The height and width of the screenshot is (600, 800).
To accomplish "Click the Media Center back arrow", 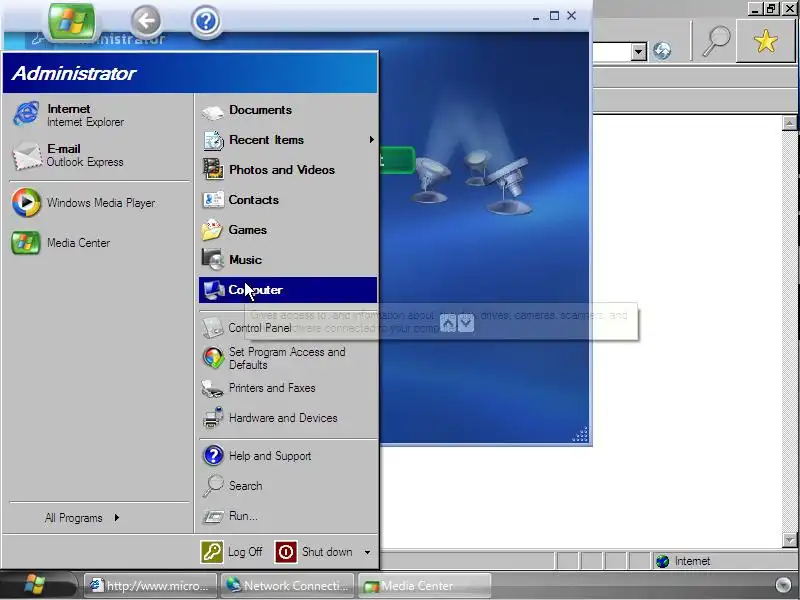I will (x=146, y=21).
